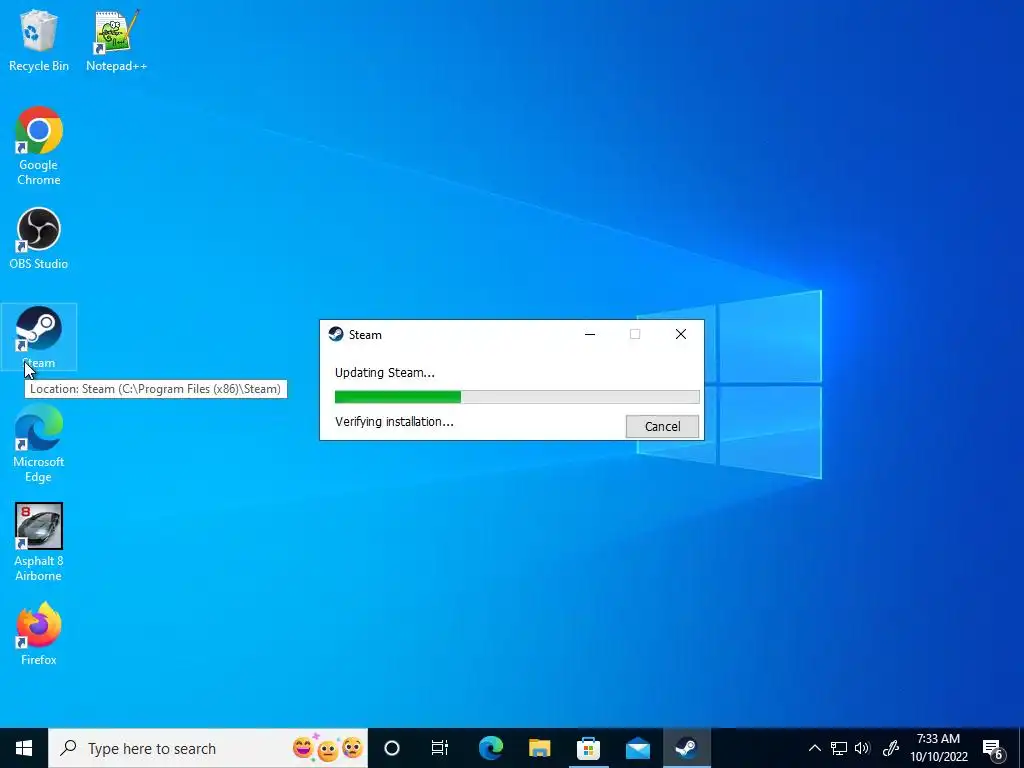Screen dimensions: 1024x768
Task: Click the emoji graphic in the search box
Action: (327, 747)
